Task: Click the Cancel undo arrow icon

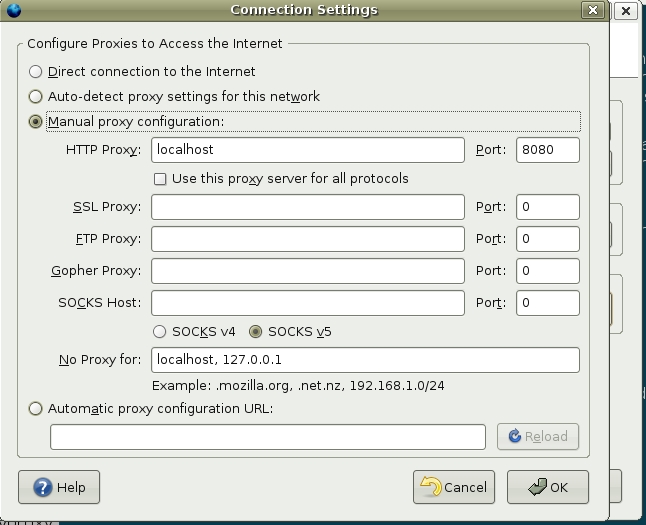Action: coord(431,487)
